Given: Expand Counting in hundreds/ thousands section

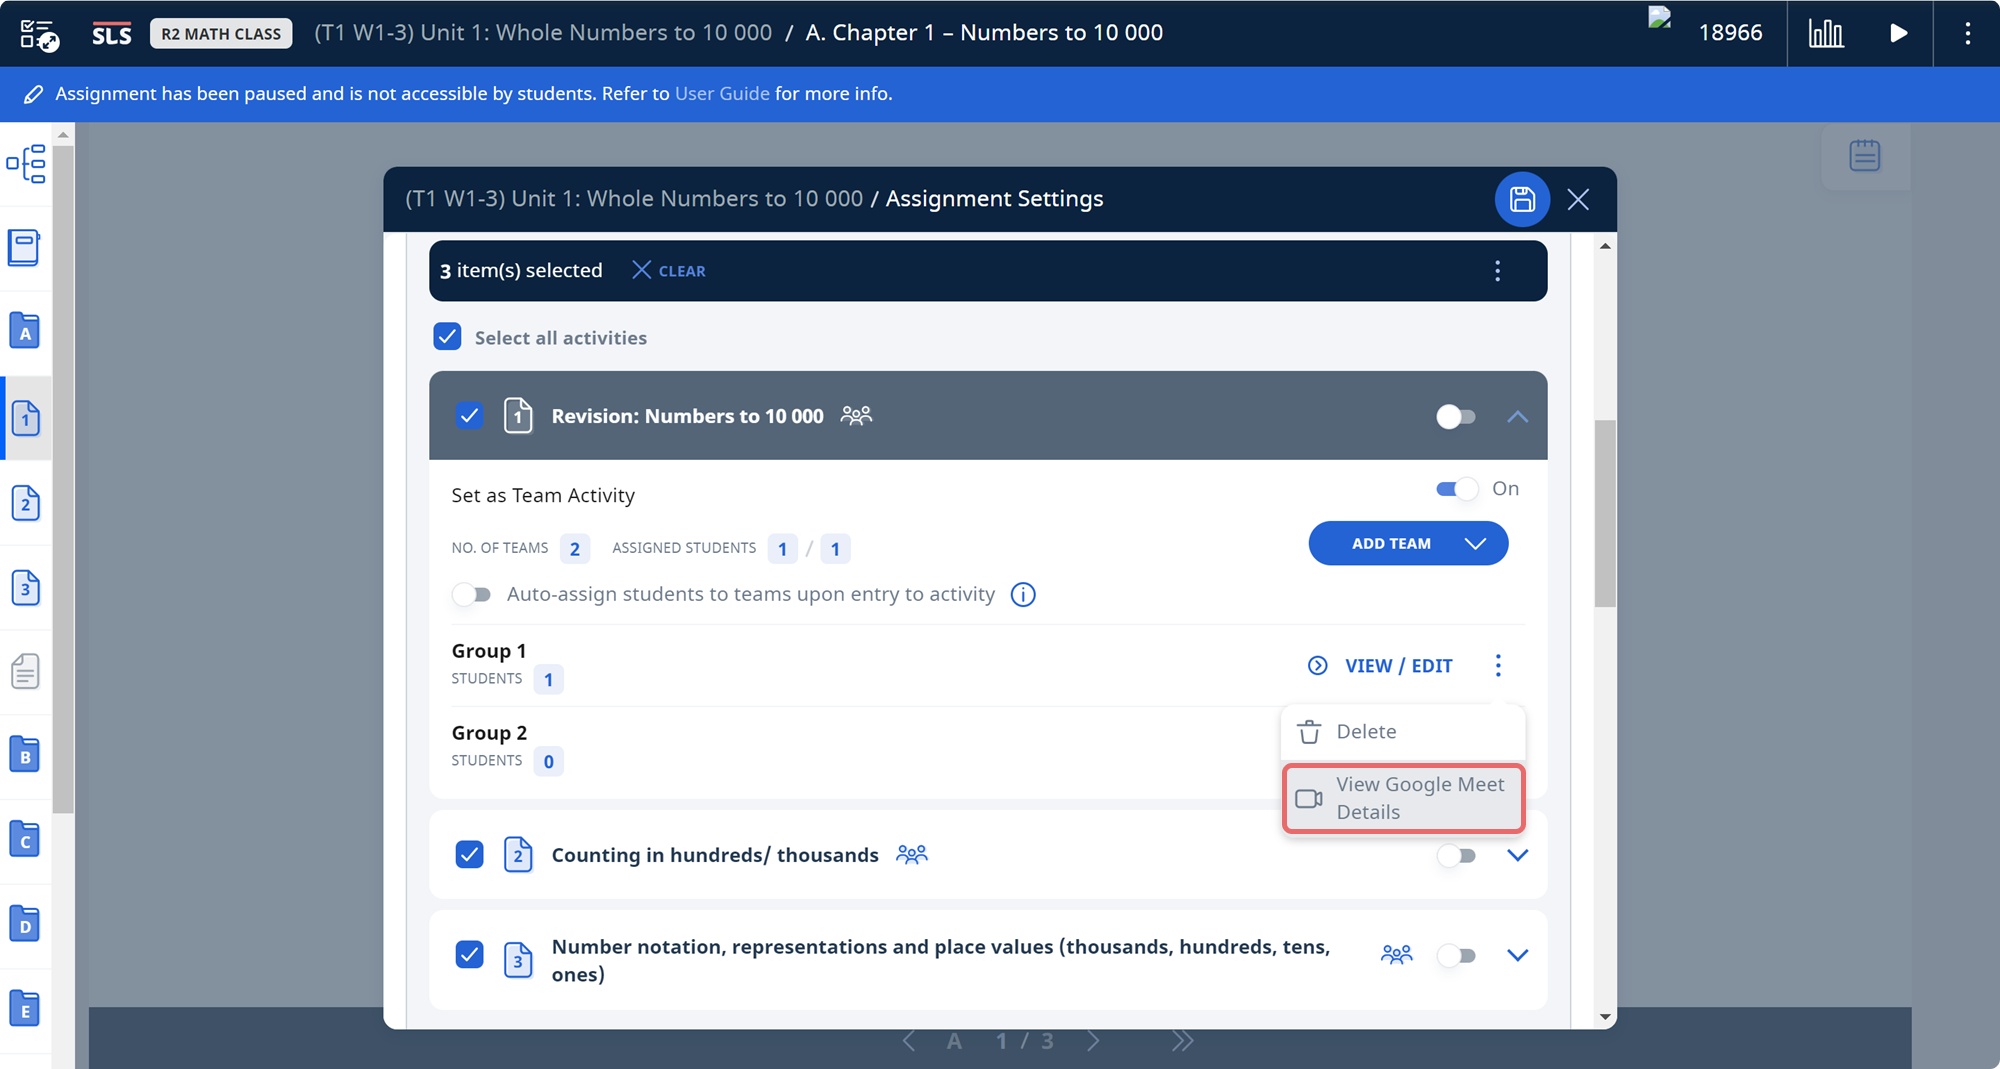Looking at the screenshot, I should [x=1517, y=855].
